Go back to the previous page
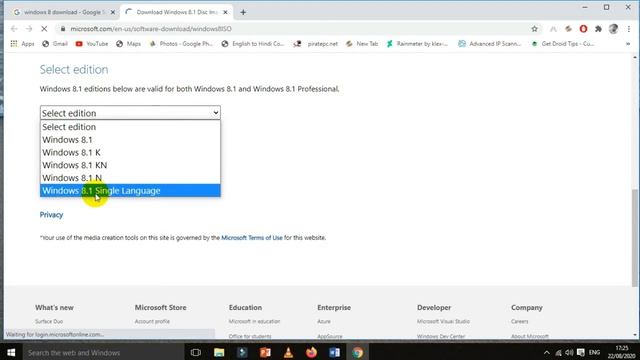640x360 pixels. point(14,29)
